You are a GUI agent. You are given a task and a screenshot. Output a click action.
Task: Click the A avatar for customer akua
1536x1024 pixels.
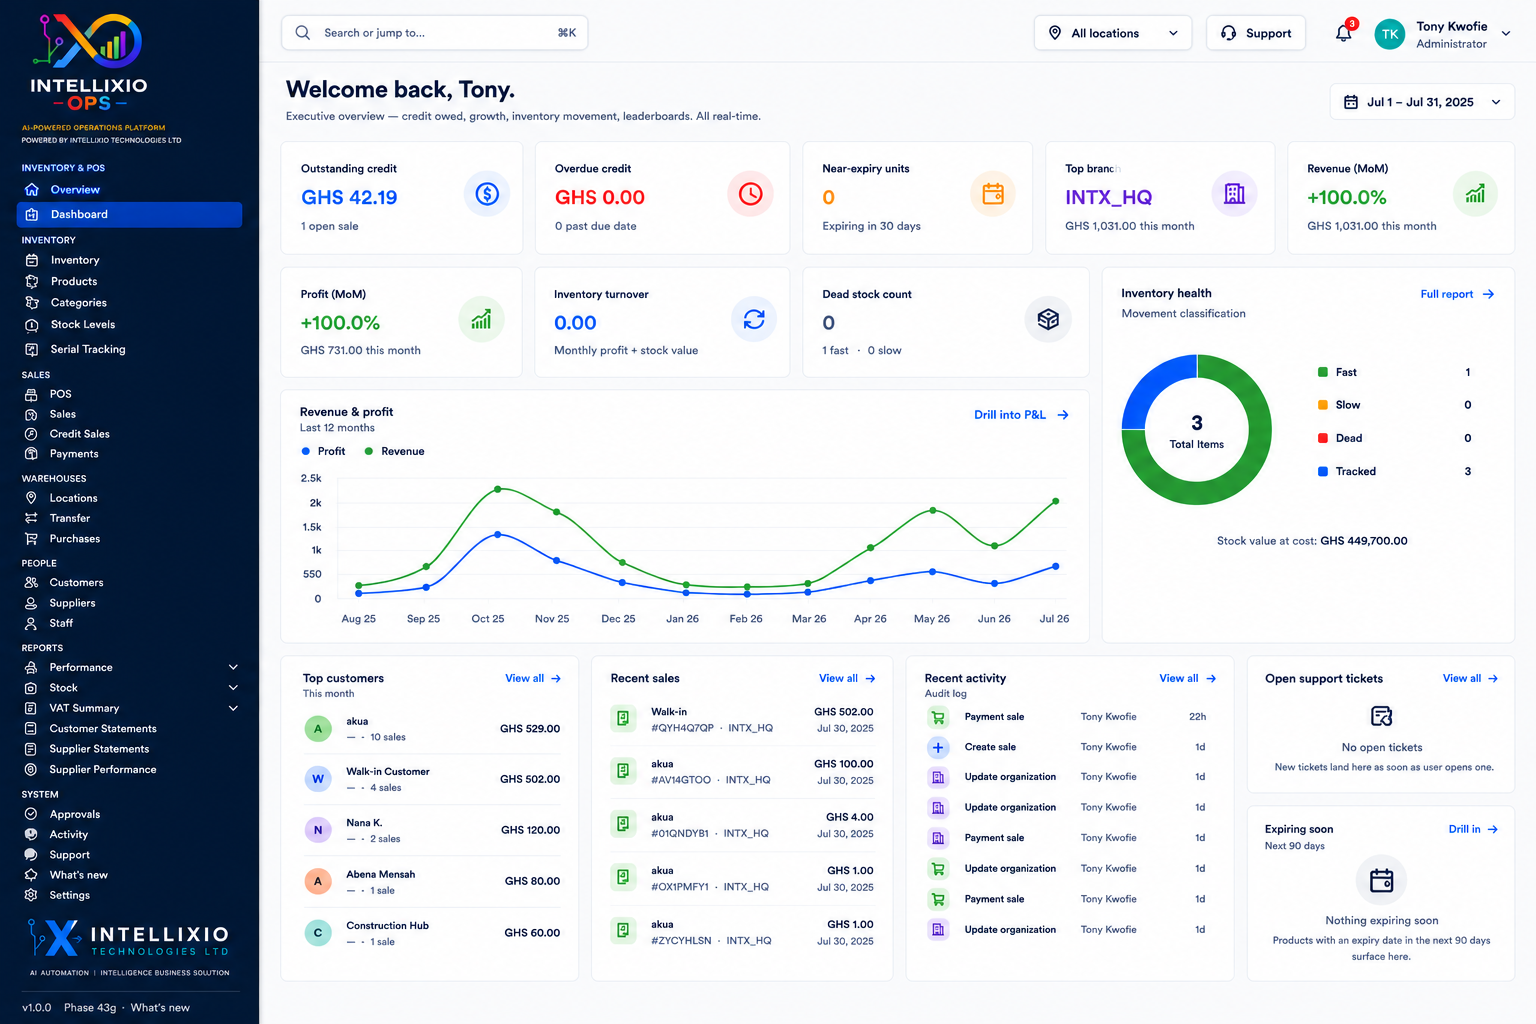[318, 728]
